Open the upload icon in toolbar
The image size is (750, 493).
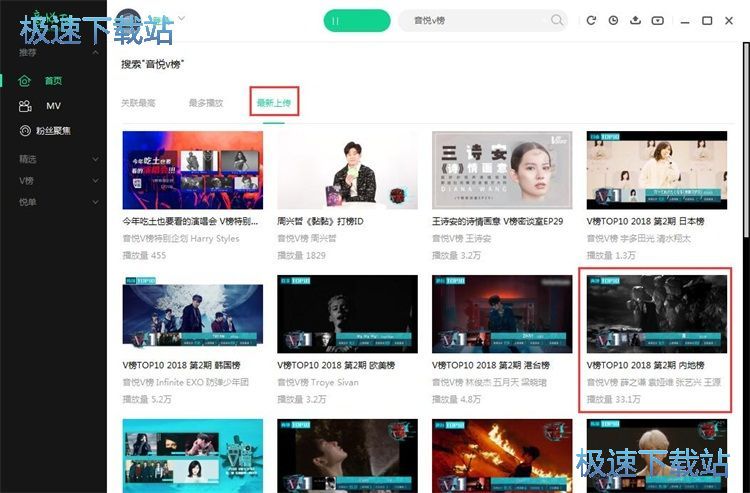[x=635, y=20]
